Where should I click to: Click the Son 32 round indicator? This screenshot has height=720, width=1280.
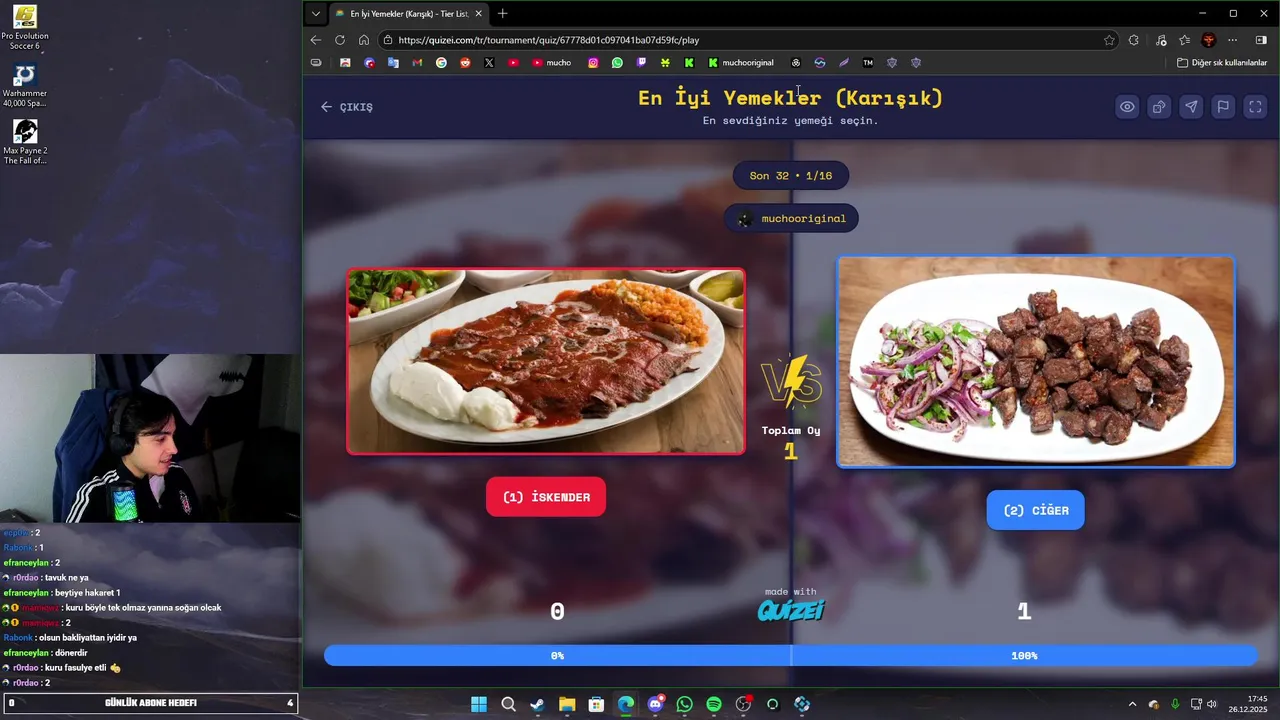coord(791,176)
